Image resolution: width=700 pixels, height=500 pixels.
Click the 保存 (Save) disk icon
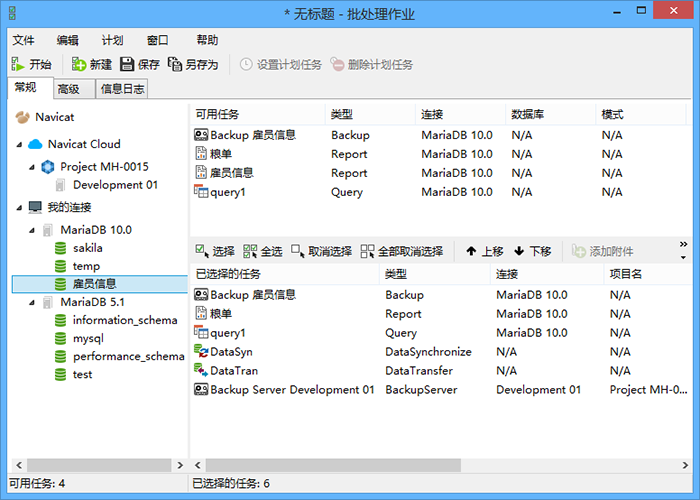pyautogui.click(x=127, y=64)
